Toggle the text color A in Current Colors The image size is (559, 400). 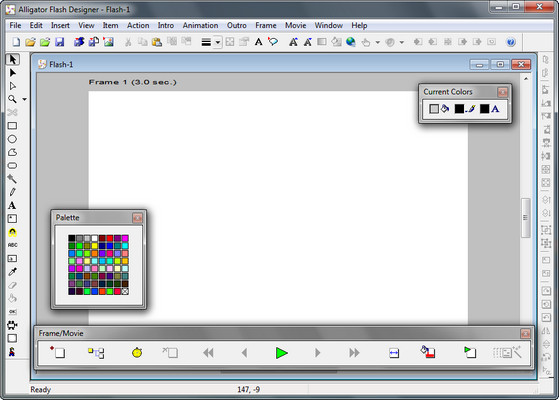point(495,109)
